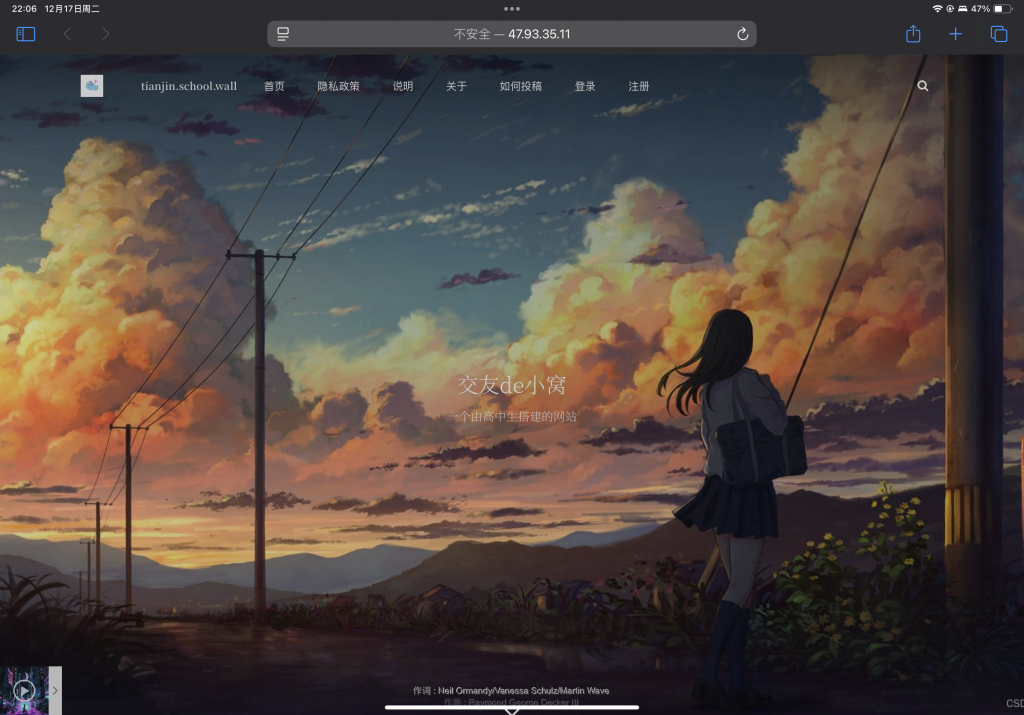
Task: Click the website search magnifier icon
Action: (922, 86)
